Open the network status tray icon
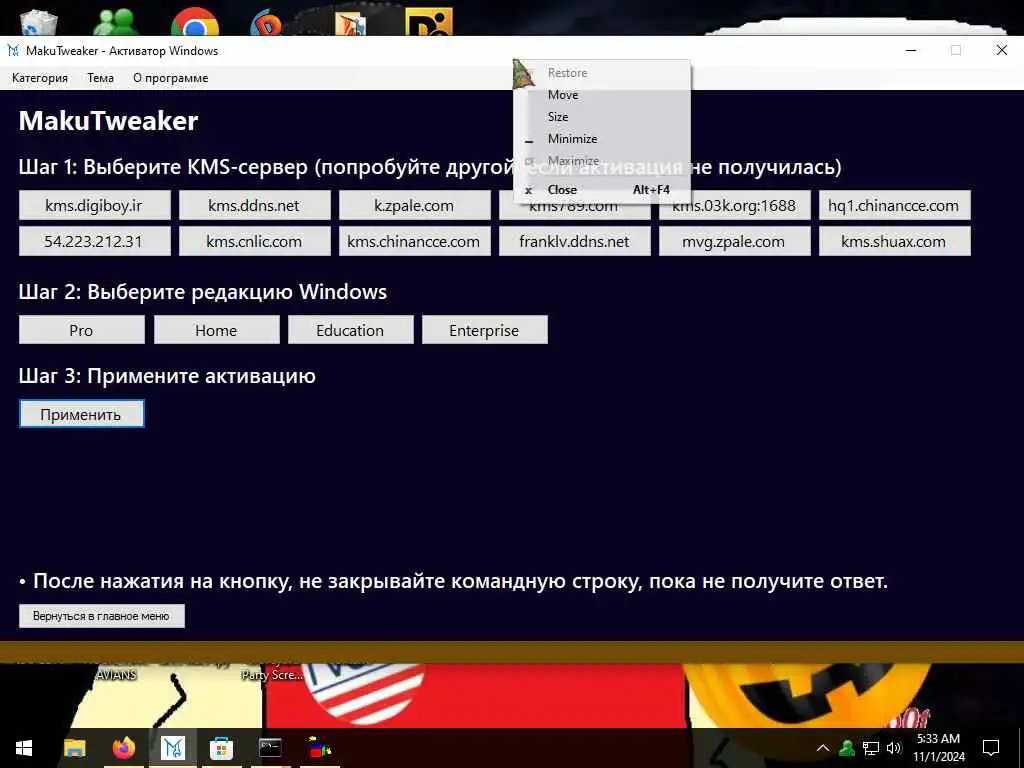The width and height of the screenshot is (1024, 768). 871,748
